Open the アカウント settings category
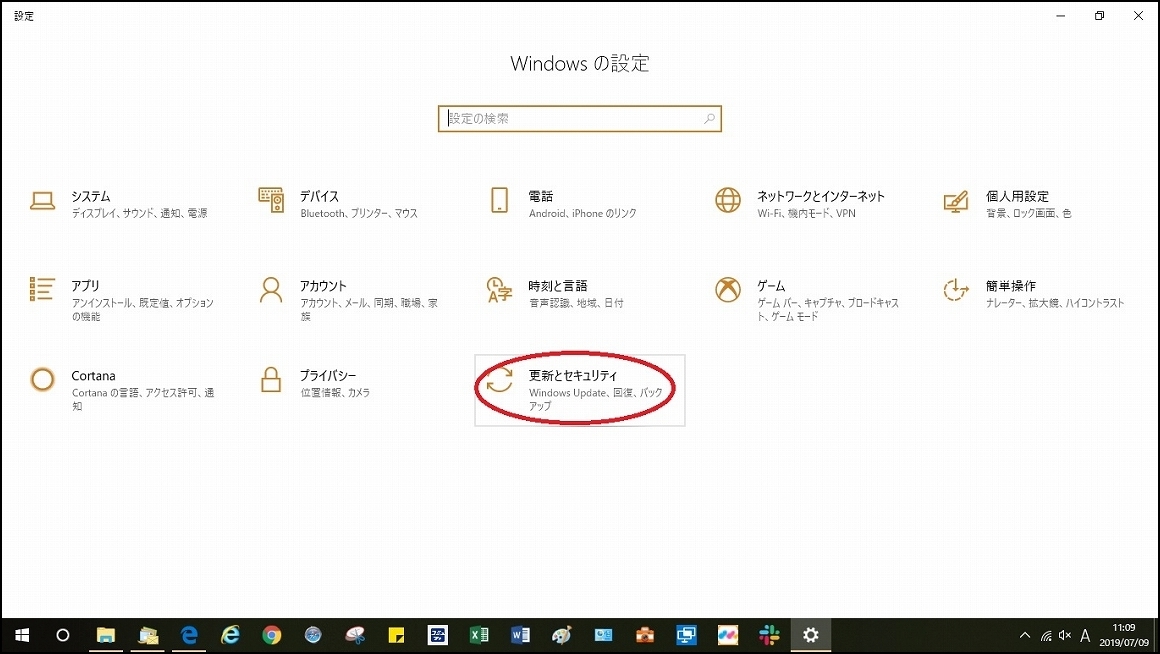The height and width of the screenshot is (654, 1160). 348,300
